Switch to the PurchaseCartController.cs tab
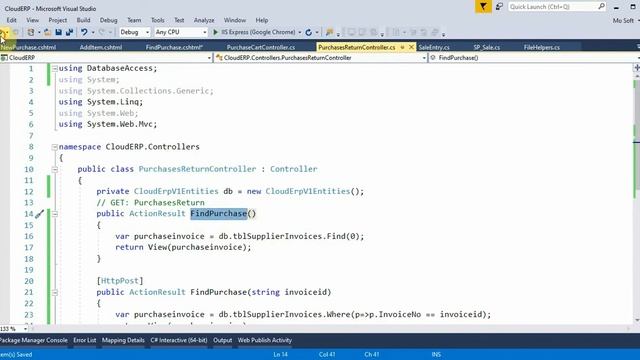The width and height of the screenshot is (640, 360). [261, 47]
